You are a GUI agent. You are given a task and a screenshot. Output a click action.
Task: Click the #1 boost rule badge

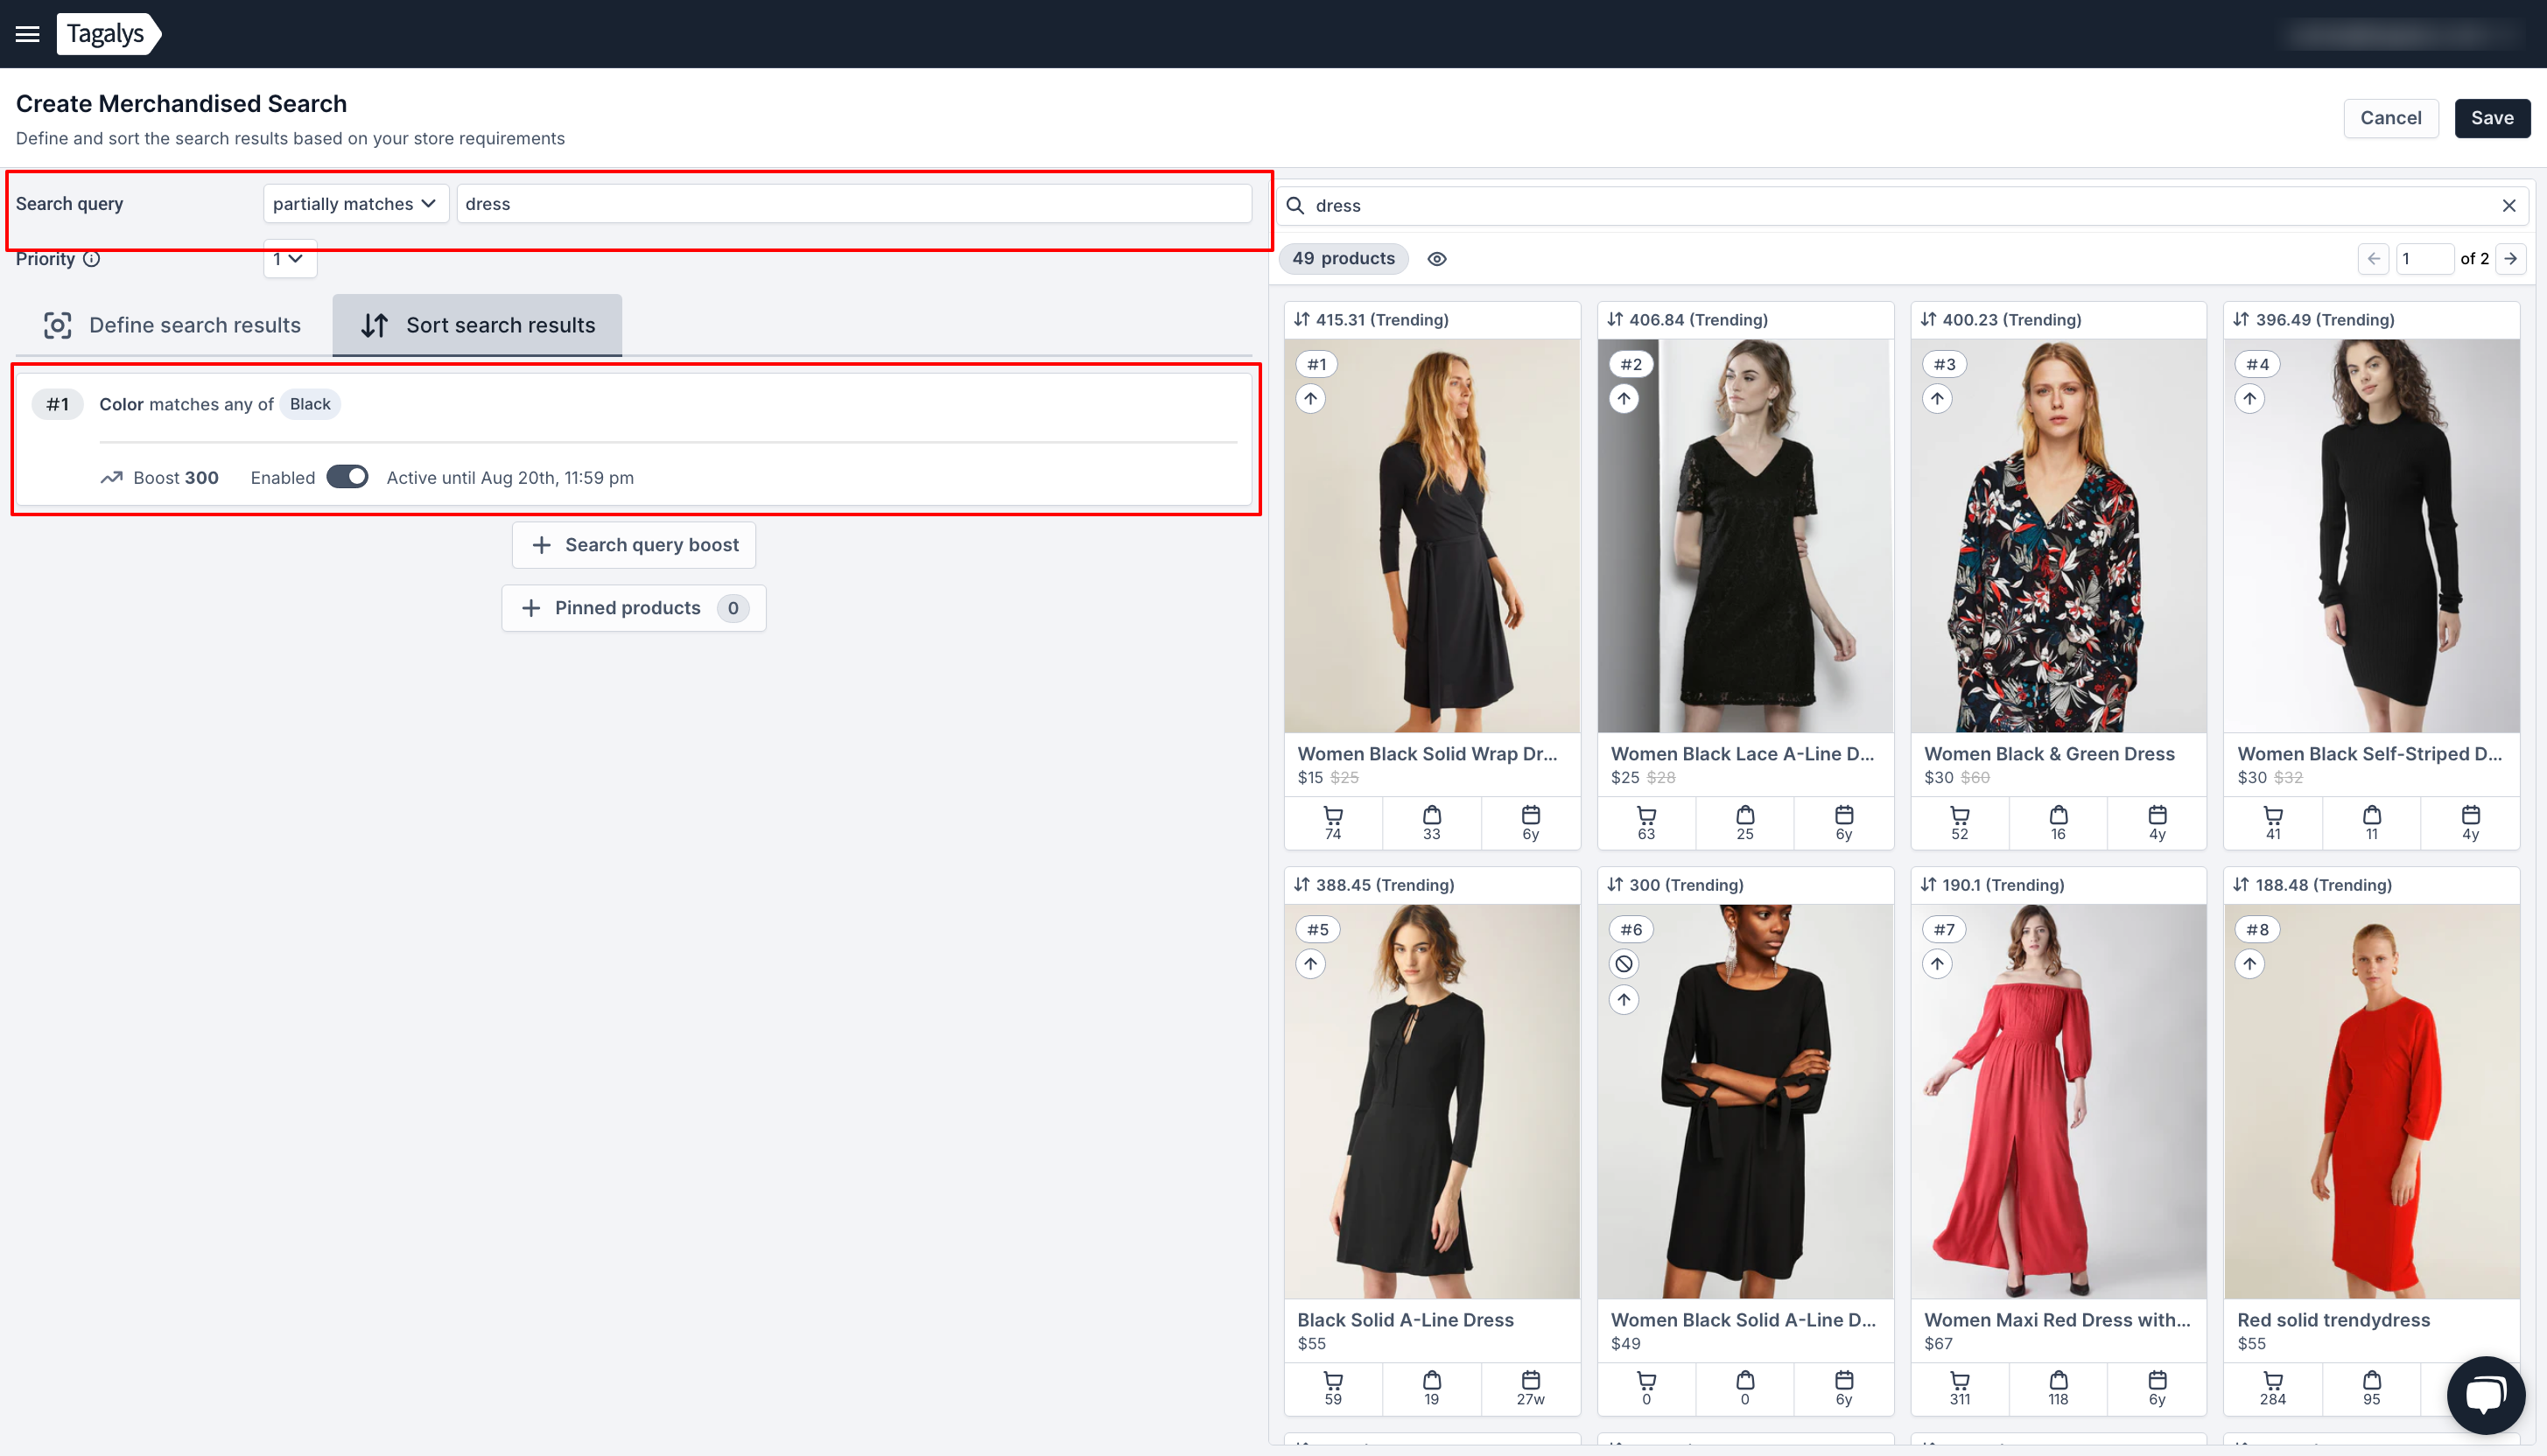click(58, 404)
